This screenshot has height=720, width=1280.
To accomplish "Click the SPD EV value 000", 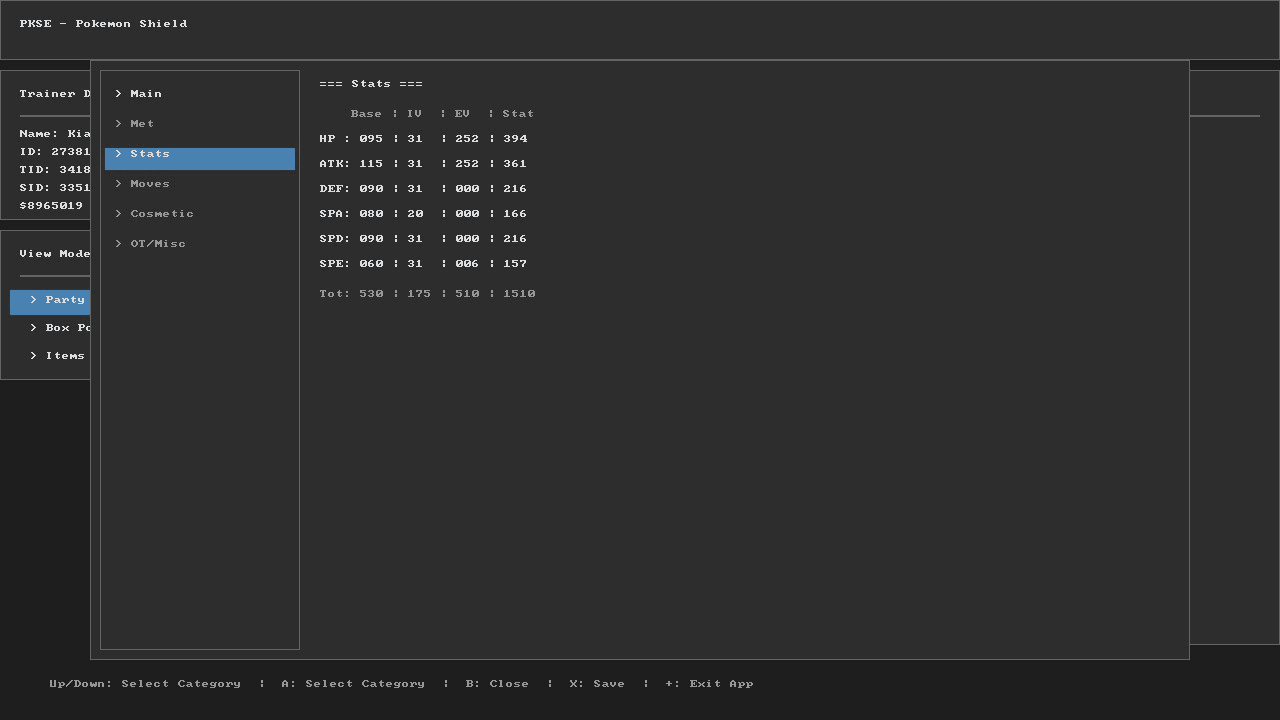I will coord(467,239).
